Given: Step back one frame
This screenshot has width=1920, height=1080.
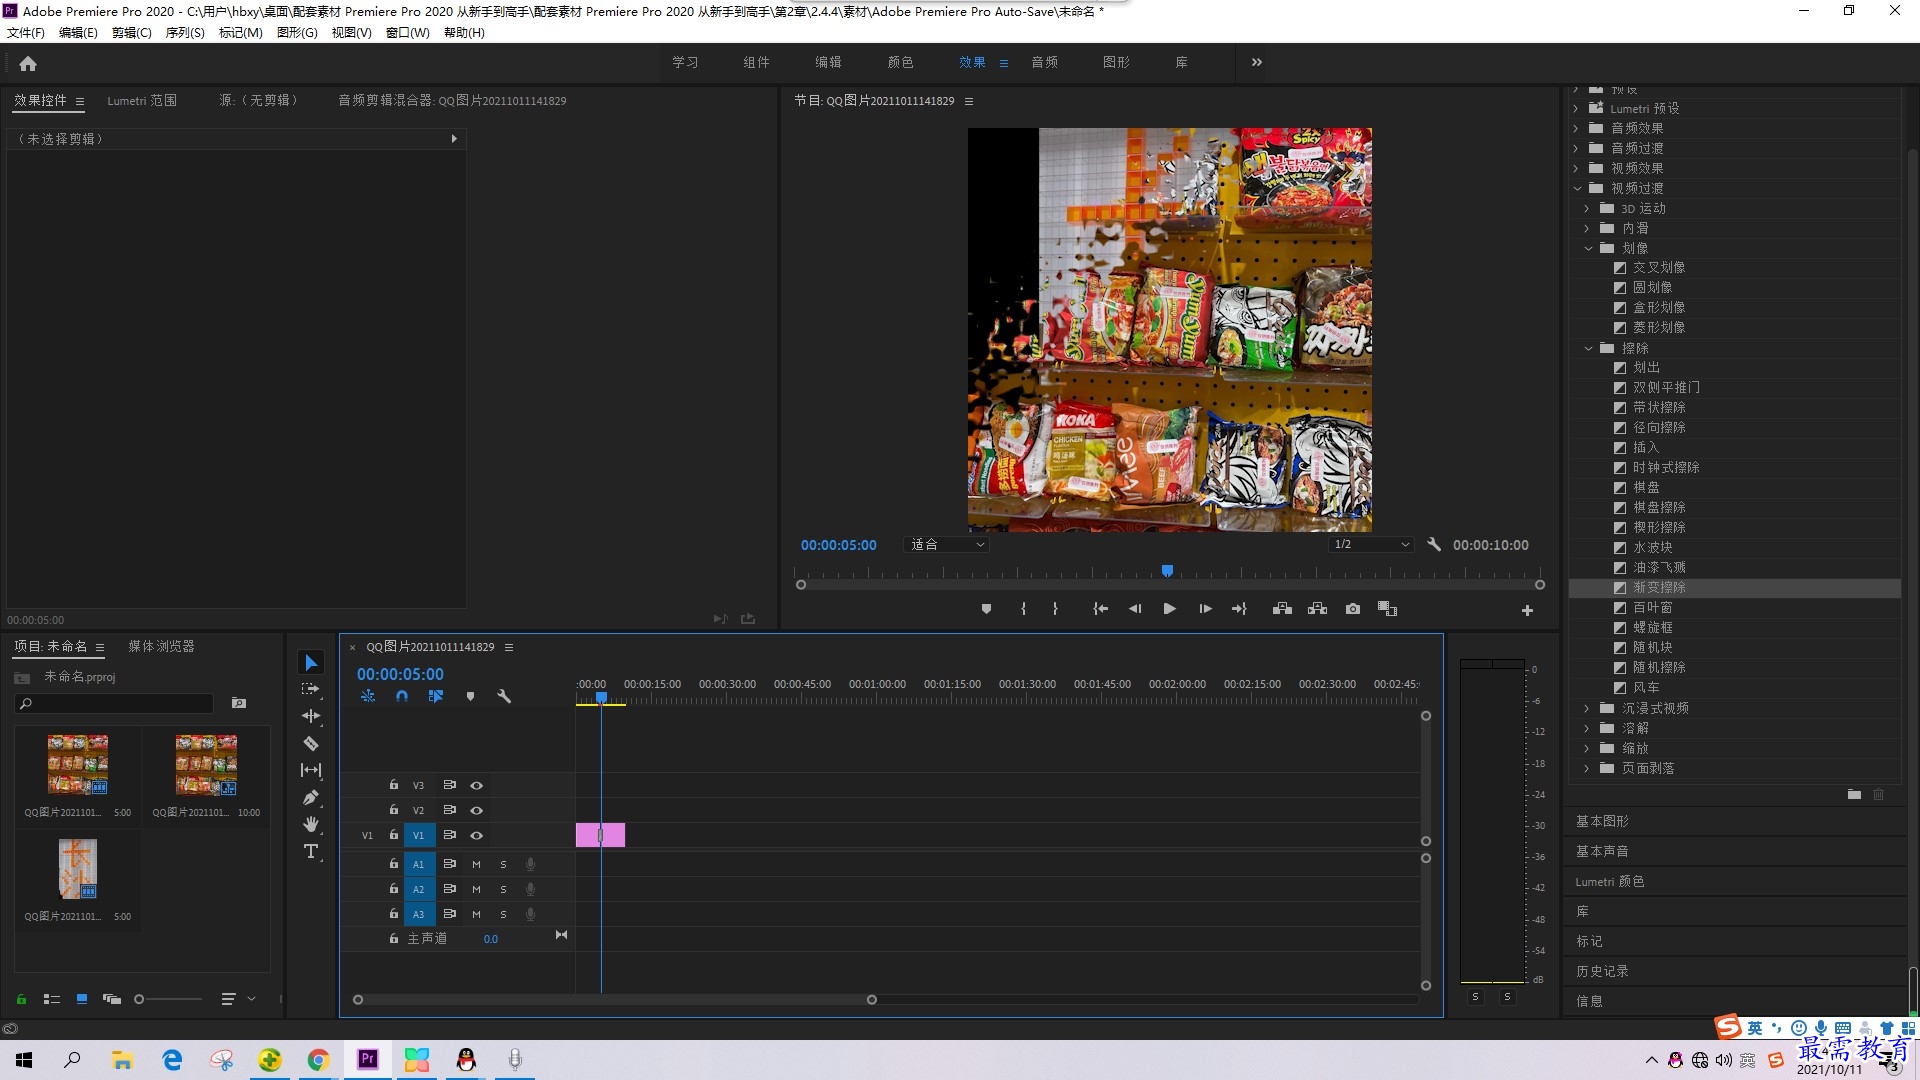Looking at the screenshot, I should click(x=1135, y=609).
